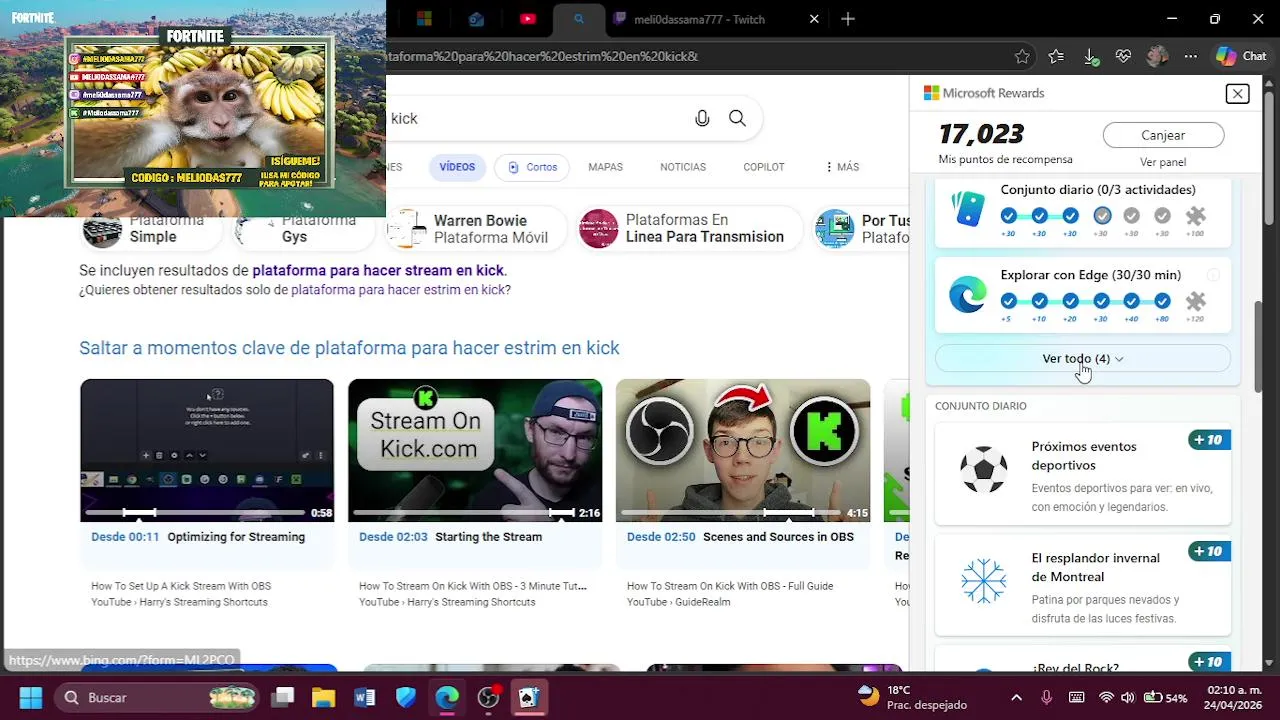Switch to the YouTube pinned tab
Image resolution: width=1280 pixels, height=720 pixels.
pyautogui.click(x=528, y=19)
